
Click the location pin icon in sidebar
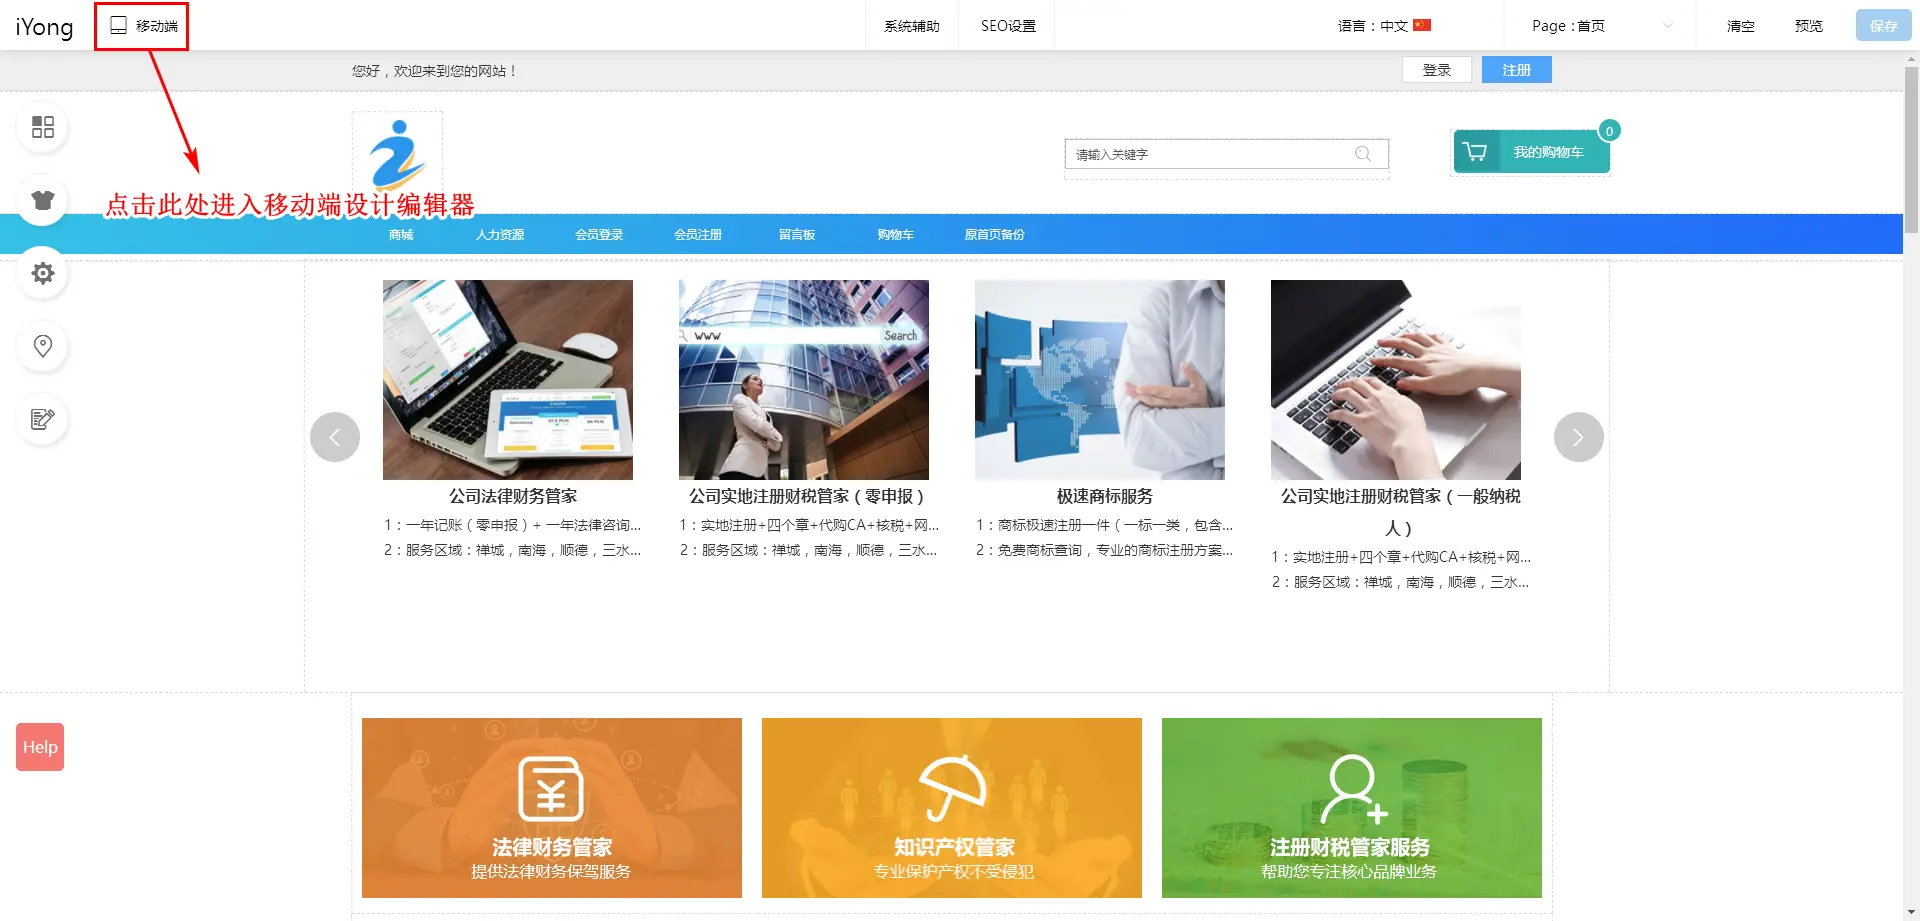click(x=43, y=346)
